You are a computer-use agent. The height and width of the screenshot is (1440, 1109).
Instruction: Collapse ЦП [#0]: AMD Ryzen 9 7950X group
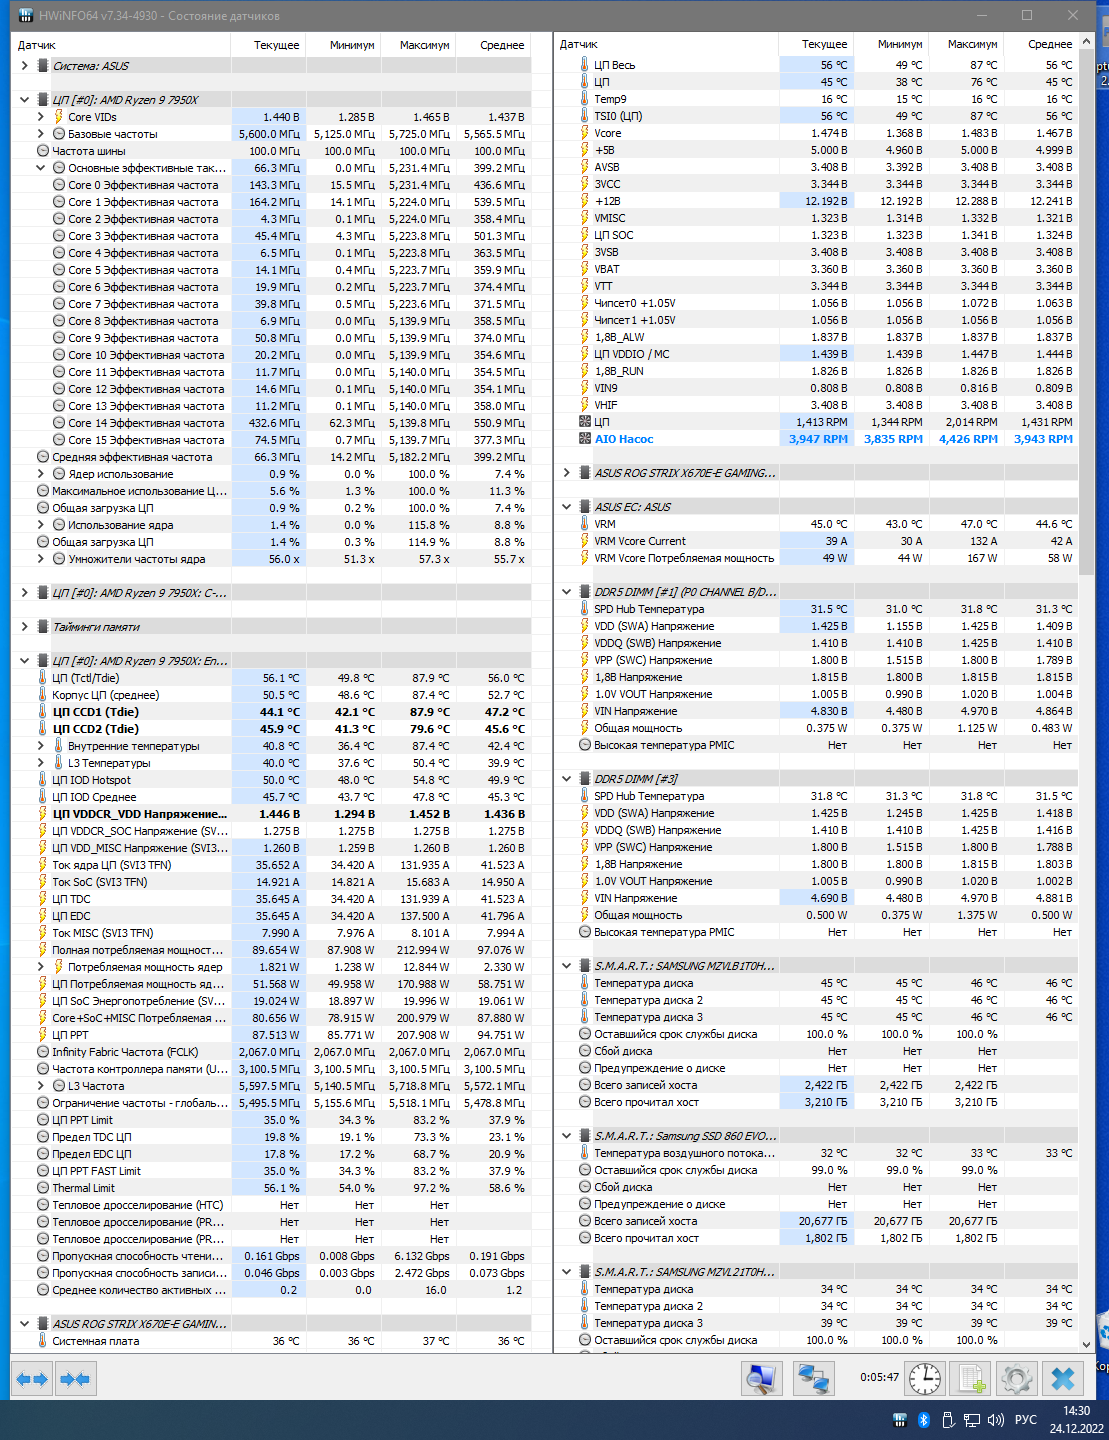tap(25, 100)
